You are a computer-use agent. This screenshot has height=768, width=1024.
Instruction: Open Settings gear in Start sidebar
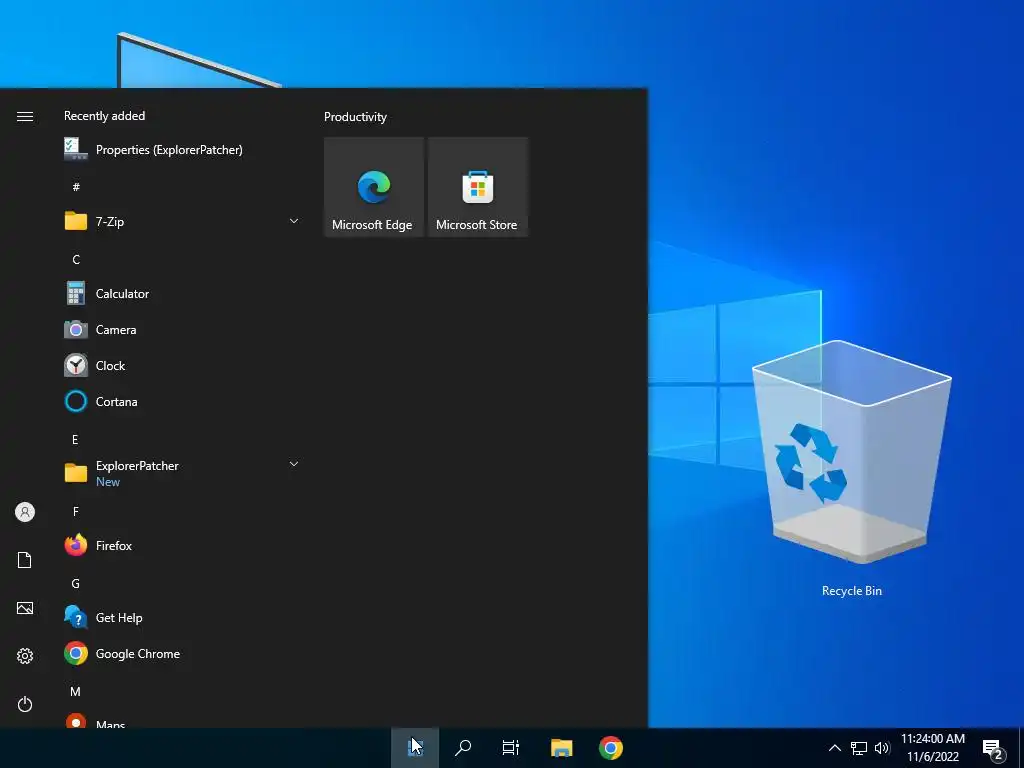(x=25, y=656)
